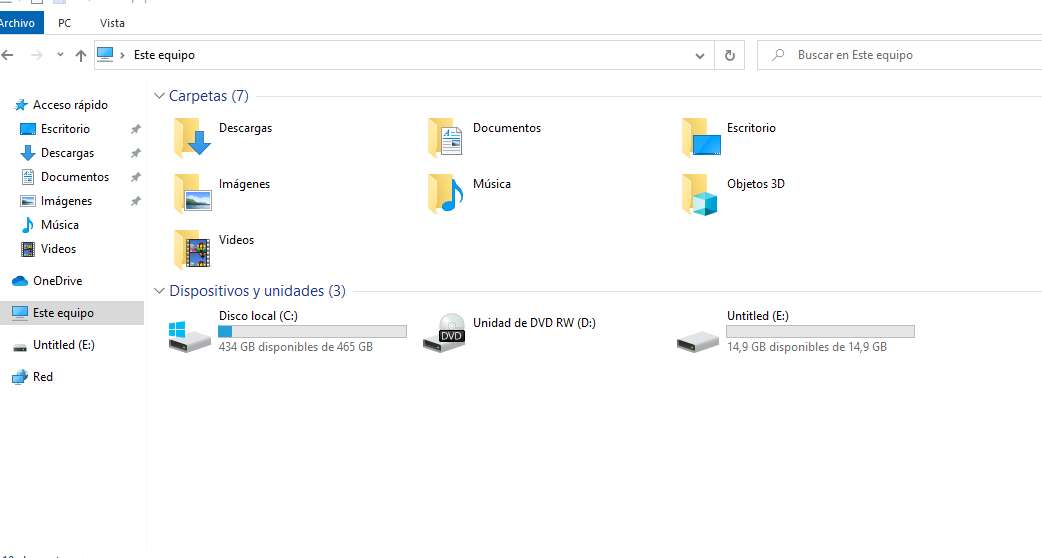
Task: Click the refresh button in address bar
Action: tap(730, 55)
